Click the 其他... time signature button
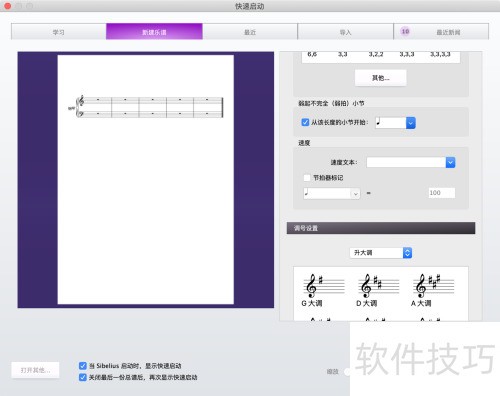Viewport: 500px width, 396px height. click(381, 78)
